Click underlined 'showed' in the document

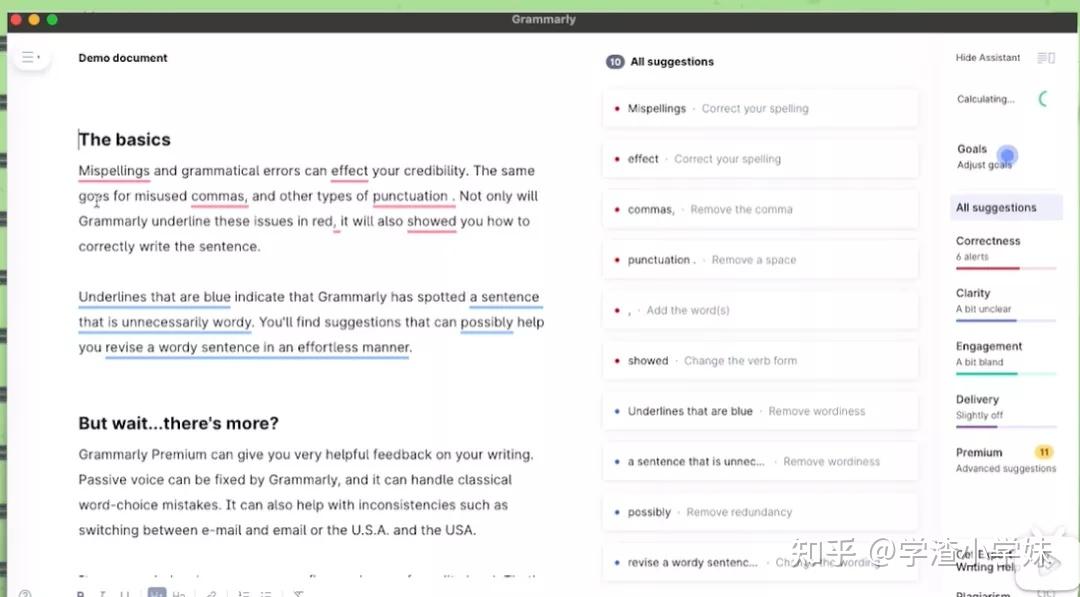pos(431,221)
